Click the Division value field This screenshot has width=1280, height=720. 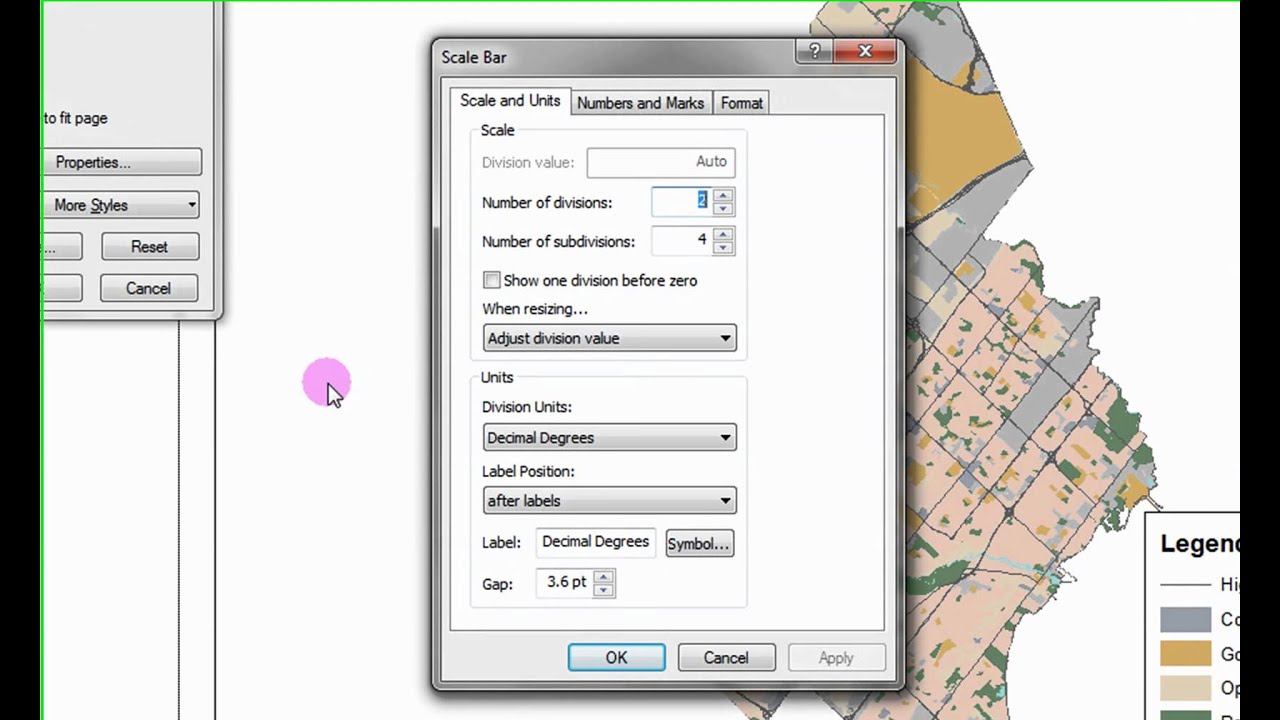(661, 162)
